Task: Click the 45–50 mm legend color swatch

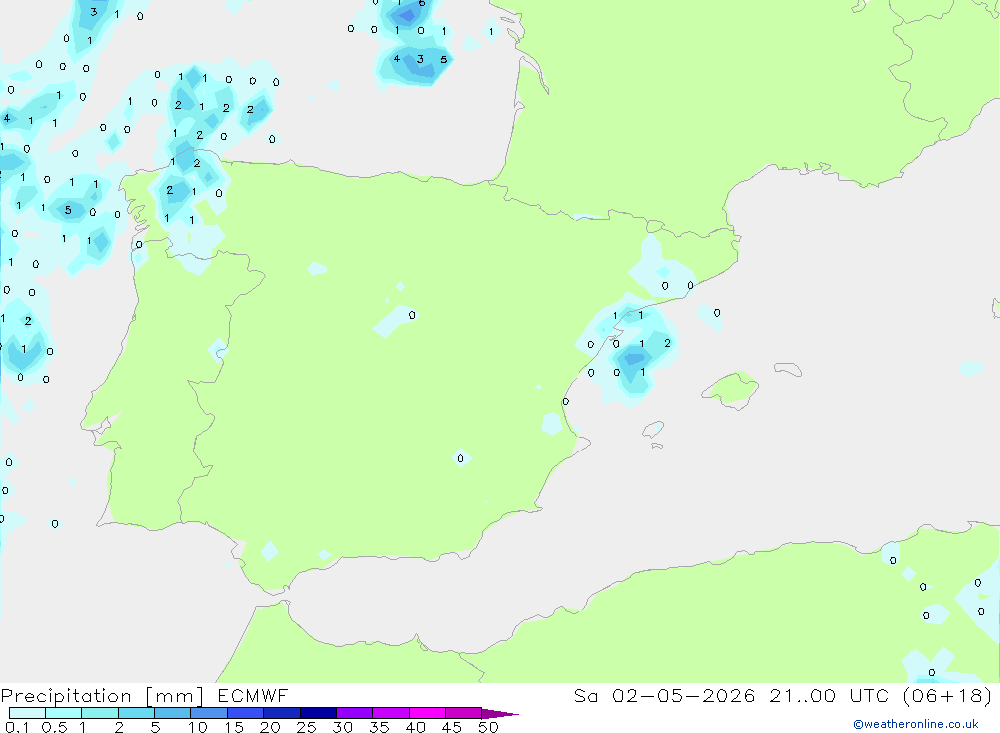Action: (464, 713)
